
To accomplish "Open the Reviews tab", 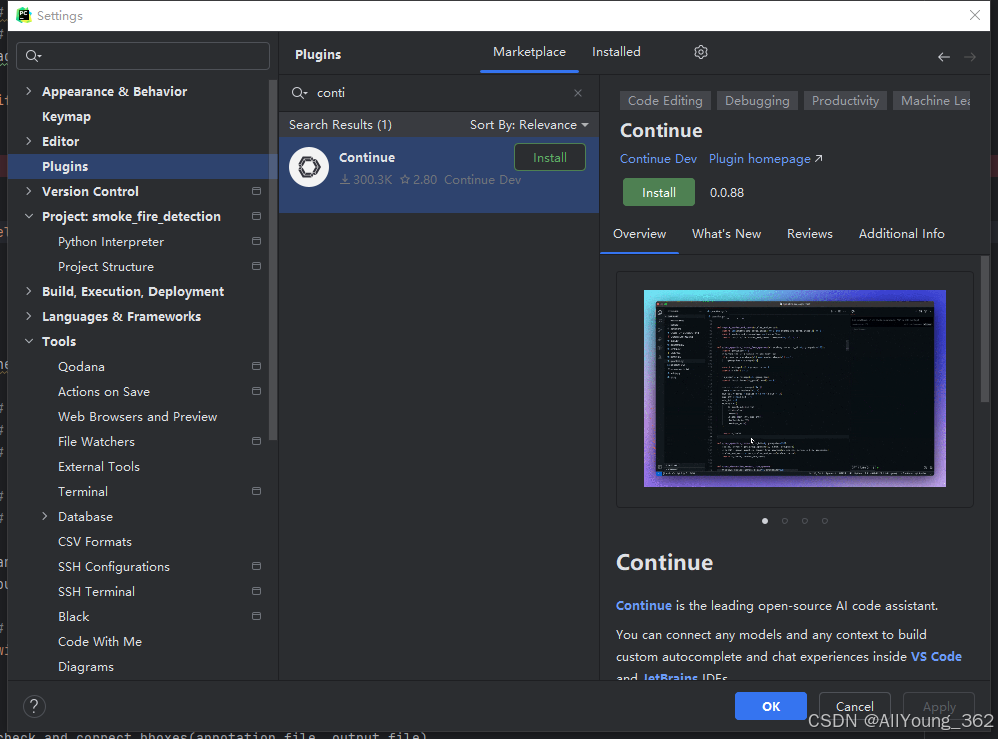I will [x=810, y=234].
